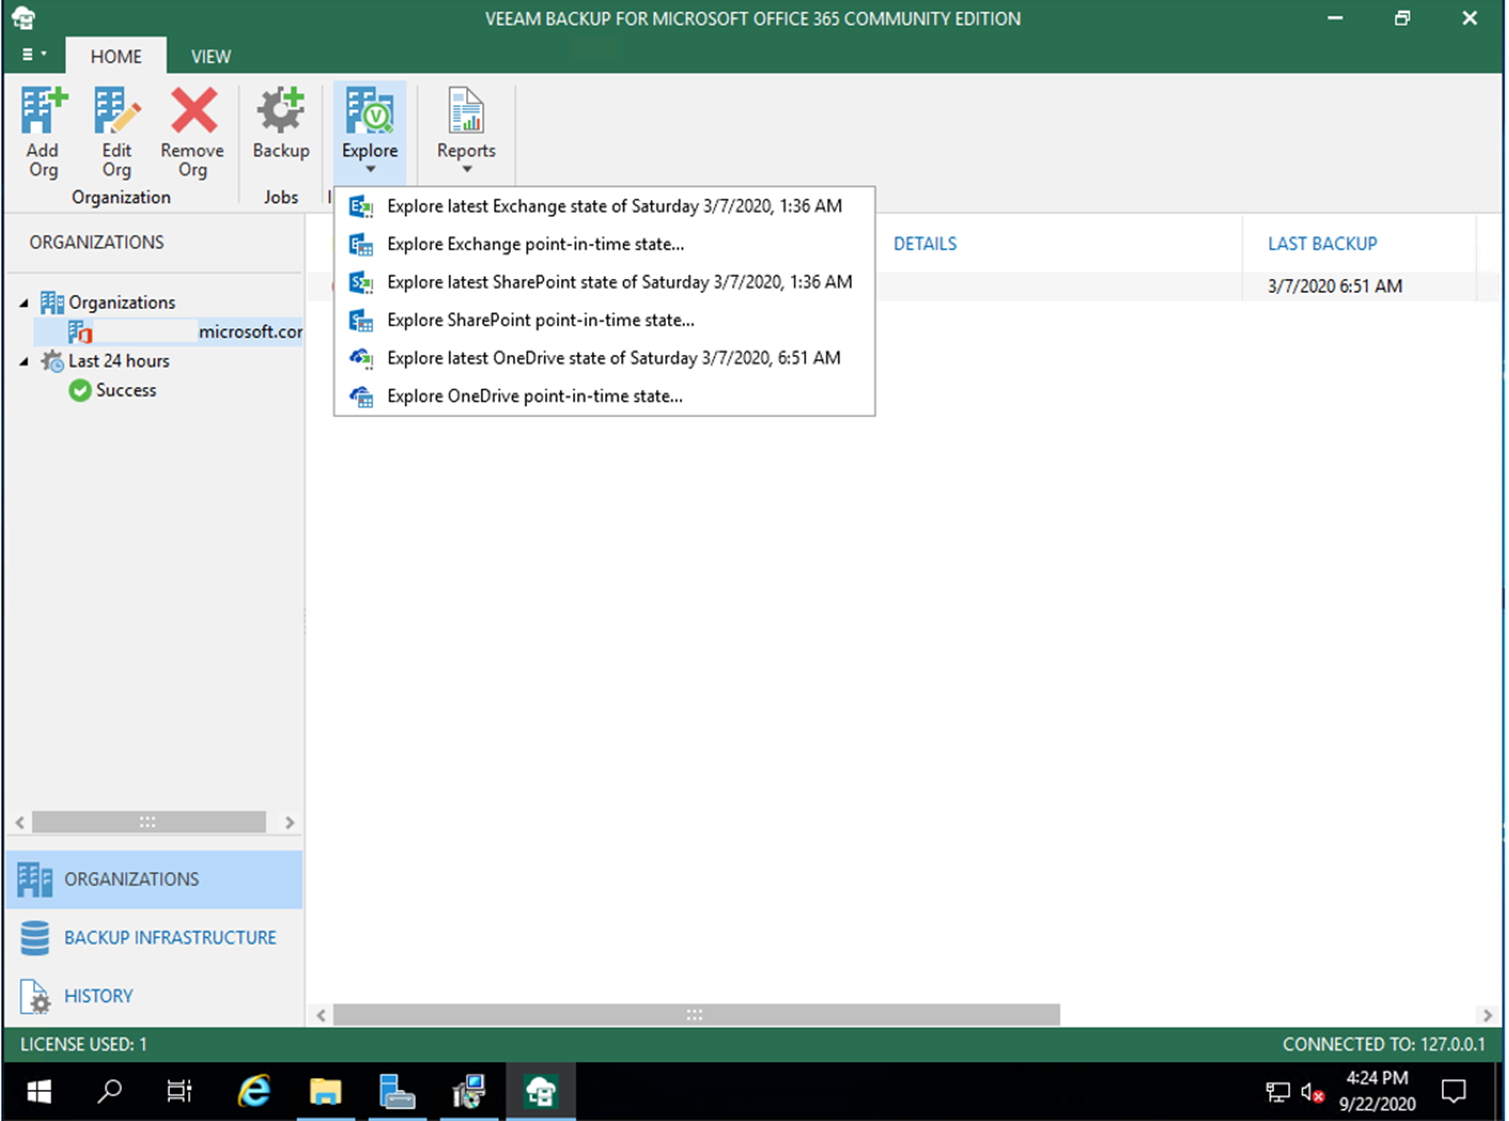Click the Organizations navigation pane building icon
The width and height of the screenshot is (1509, 1121).
35,879
